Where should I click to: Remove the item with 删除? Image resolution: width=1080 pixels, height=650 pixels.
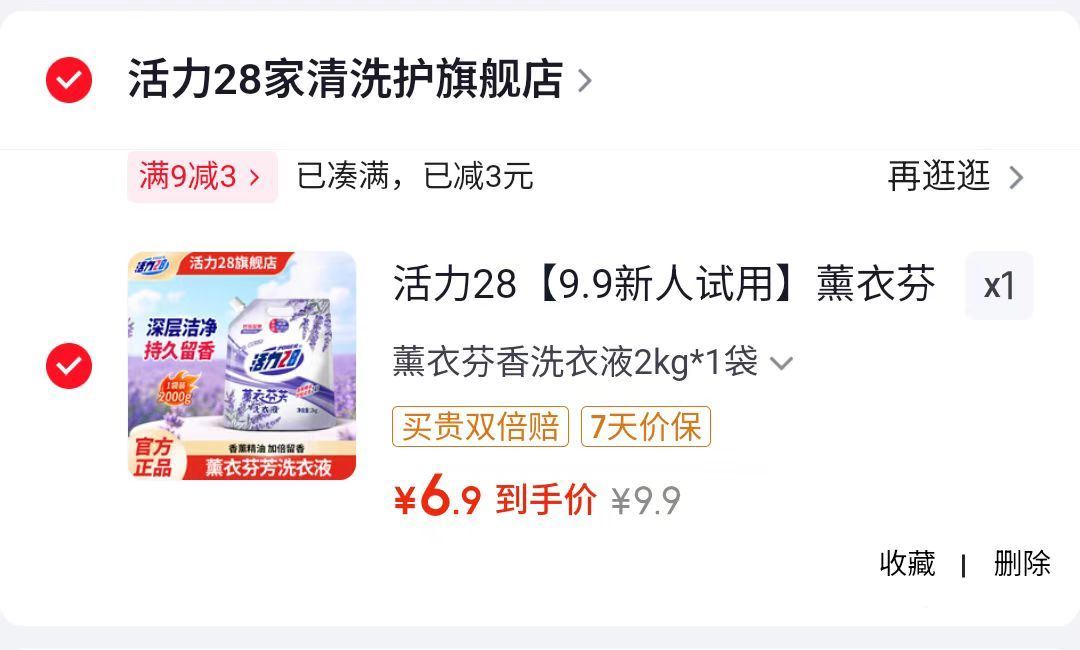click(1022, 564)
